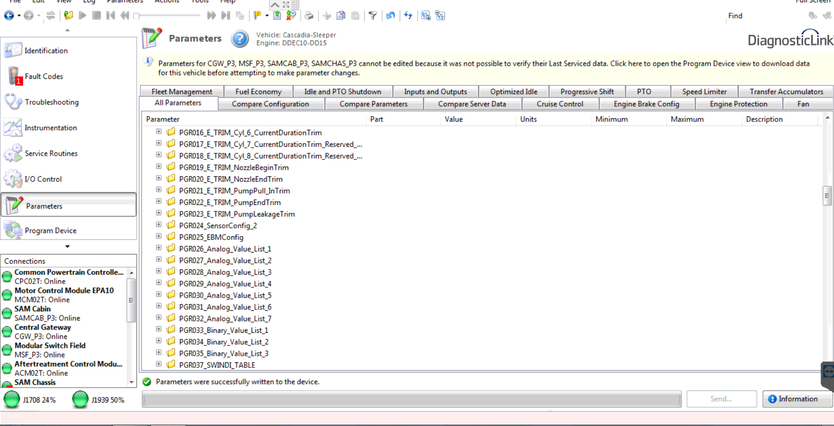This screenshot has height=426, width=834.
Task: Click the blue refresh arrows icon
Action: [x=408, y=16]
